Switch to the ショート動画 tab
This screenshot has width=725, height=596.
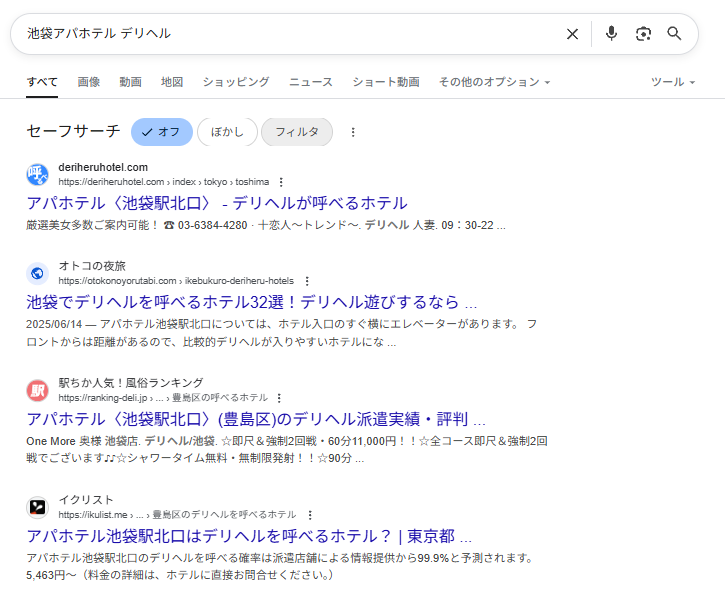point(386,82)
